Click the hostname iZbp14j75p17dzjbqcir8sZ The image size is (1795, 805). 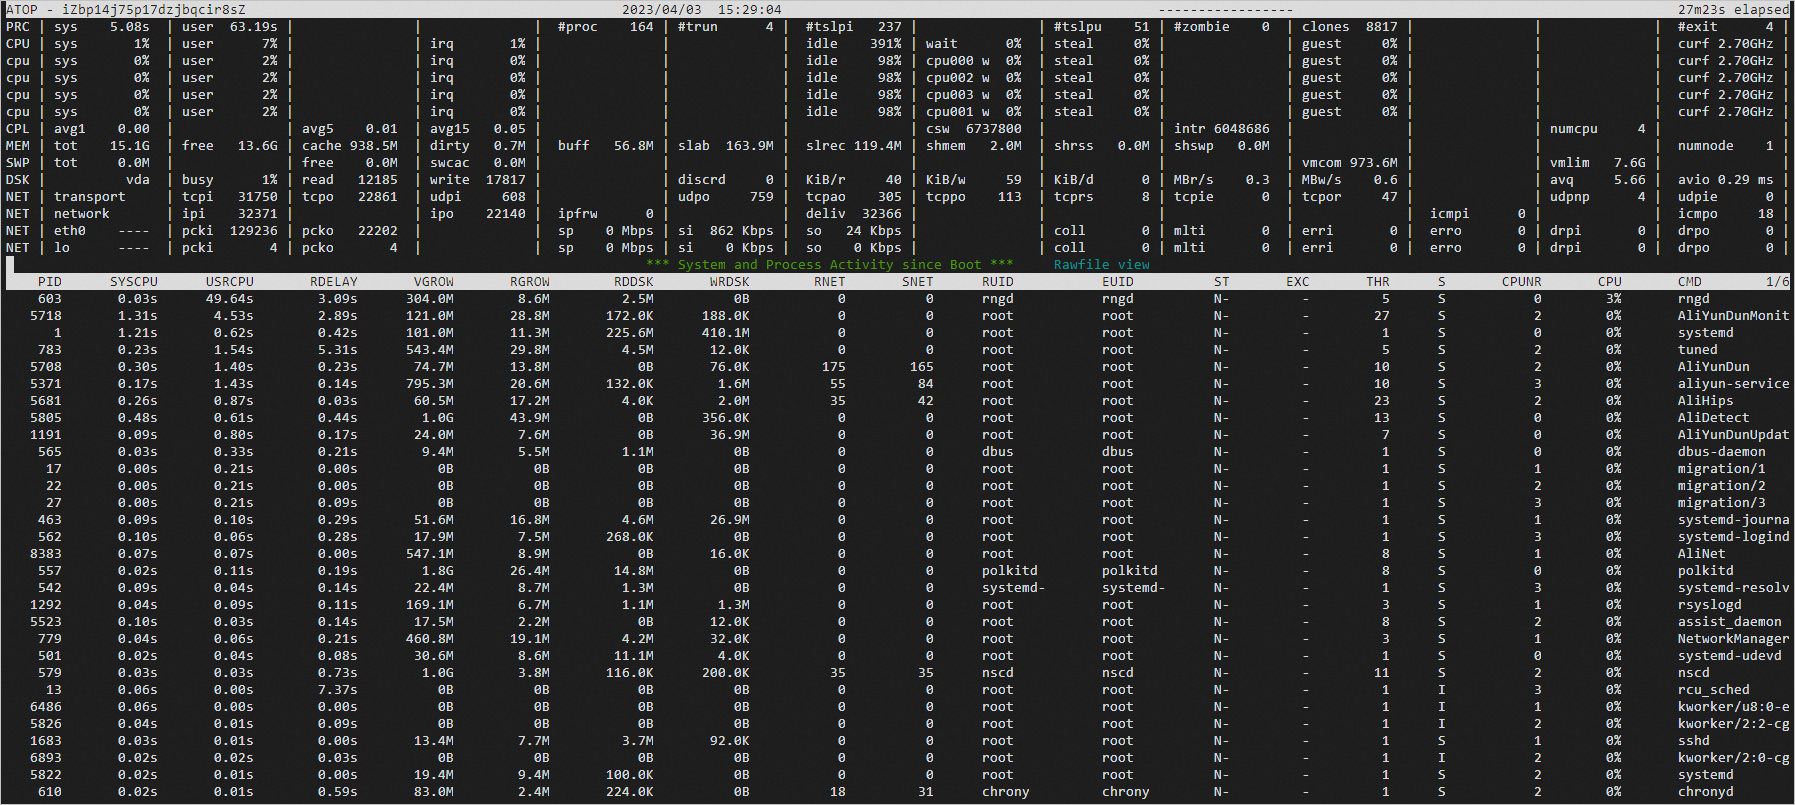coord(153,9)
